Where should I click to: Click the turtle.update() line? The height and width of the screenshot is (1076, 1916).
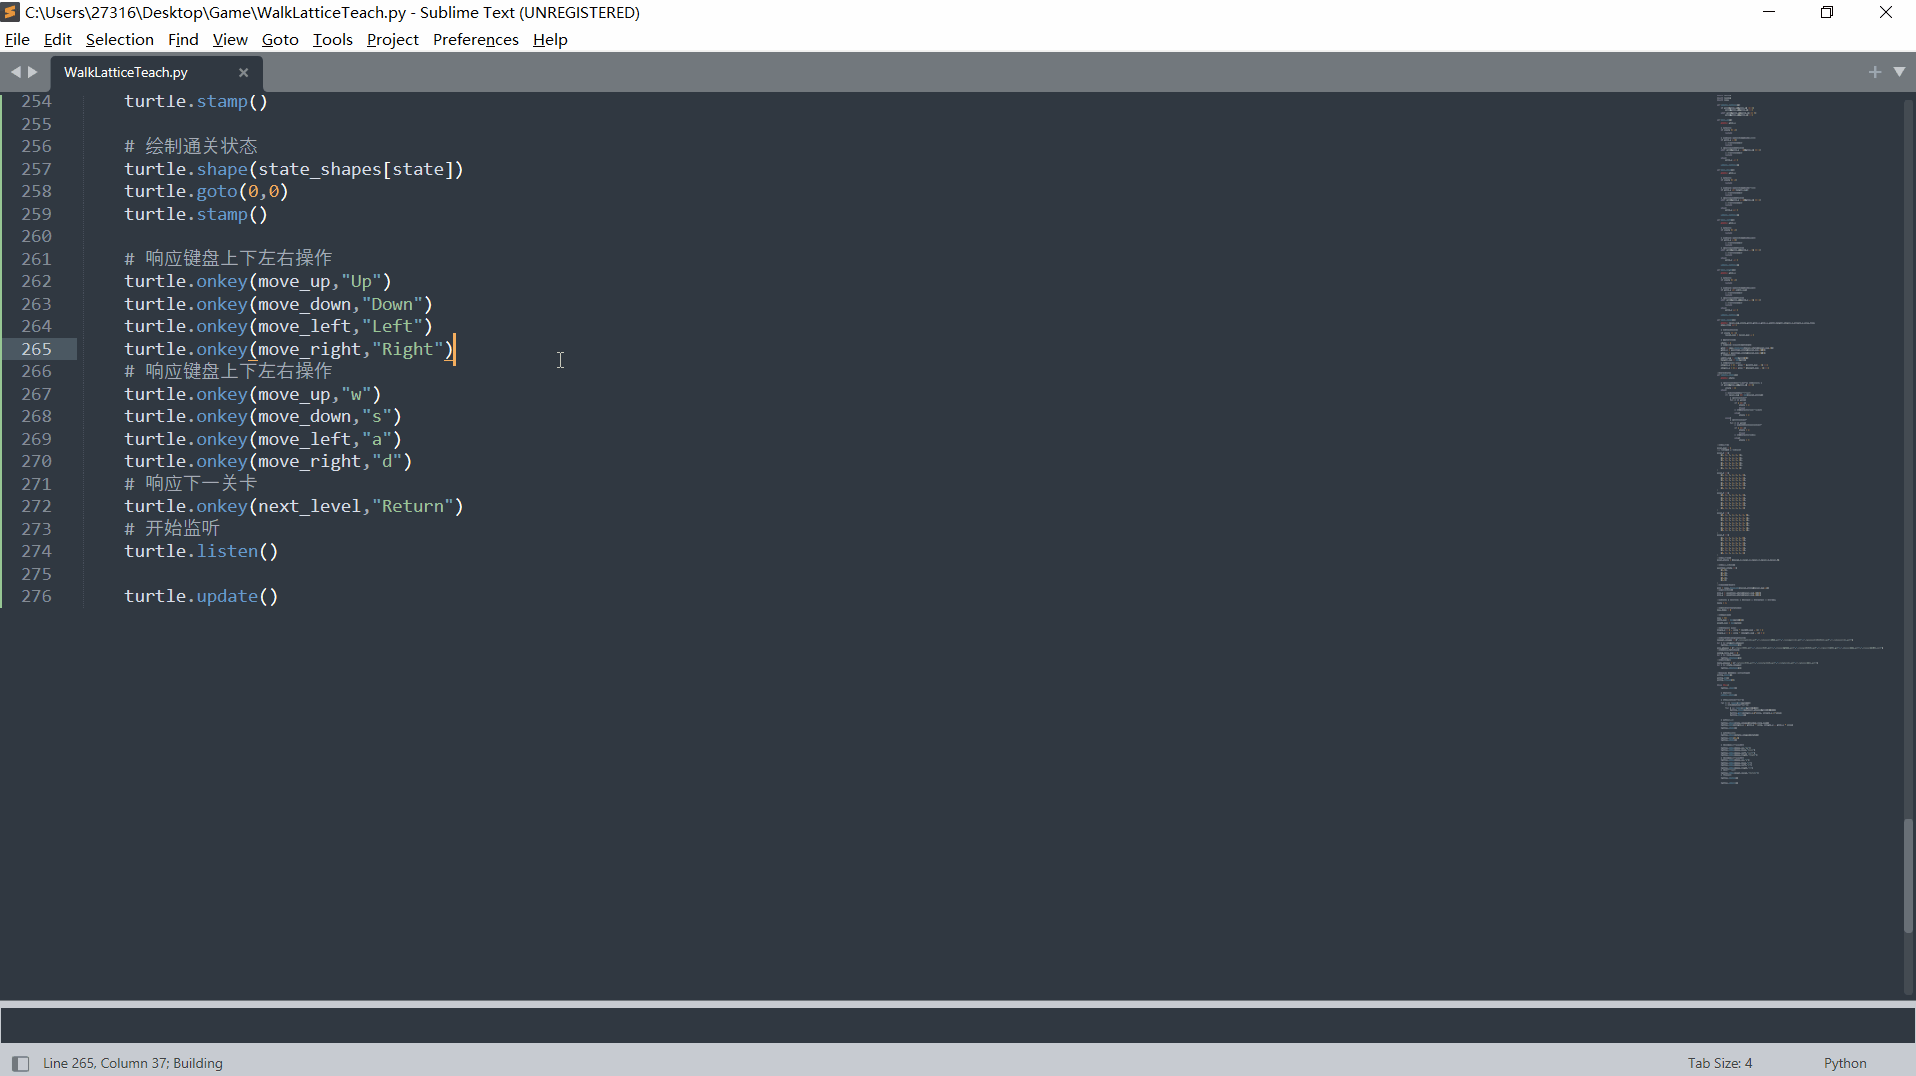201,596
